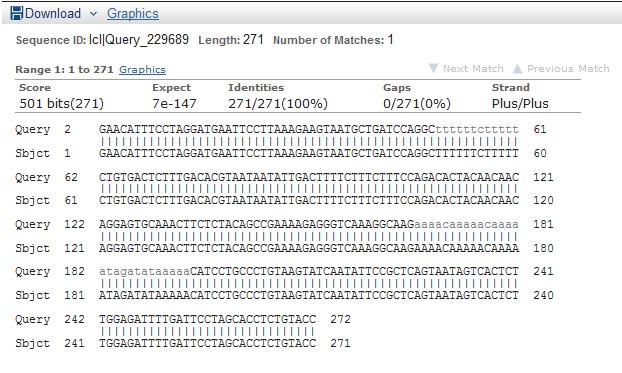Screen dimensions: 622x373
Task: Open the Download menu label
Action: 53,13
